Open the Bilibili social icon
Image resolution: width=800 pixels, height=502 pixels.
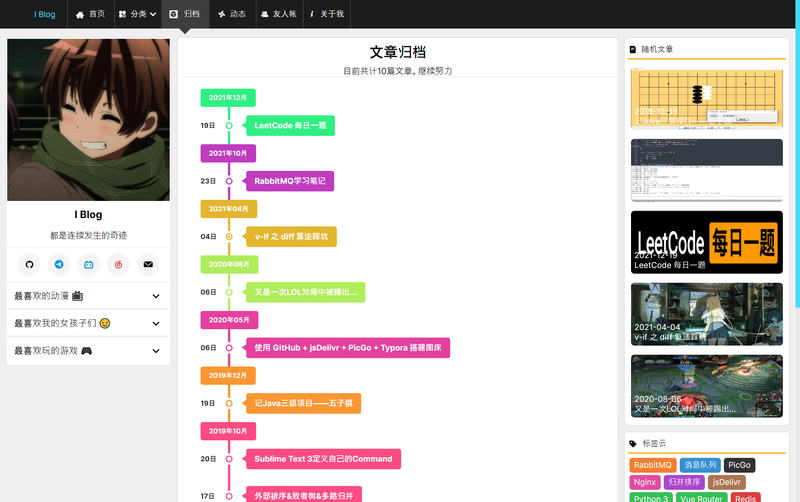tap(89, 264)
